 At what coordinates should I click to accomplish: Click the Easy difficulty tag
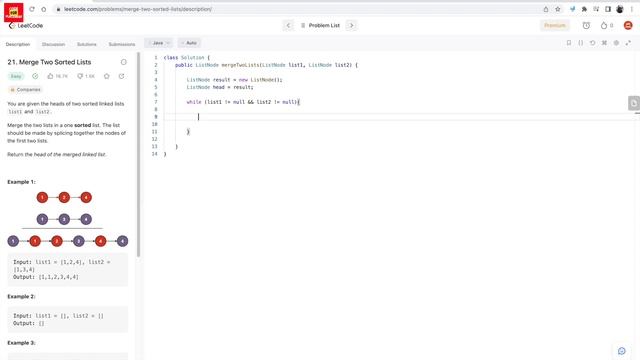(x=16, y=76)
